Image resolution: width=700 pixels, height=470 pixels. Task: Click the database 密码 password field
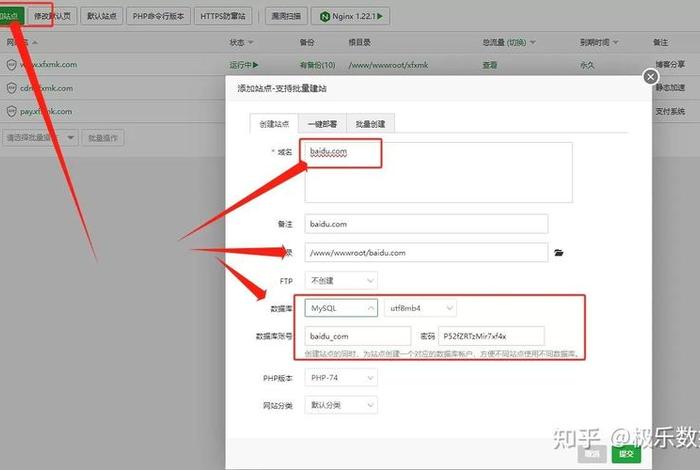pos(492,336)
